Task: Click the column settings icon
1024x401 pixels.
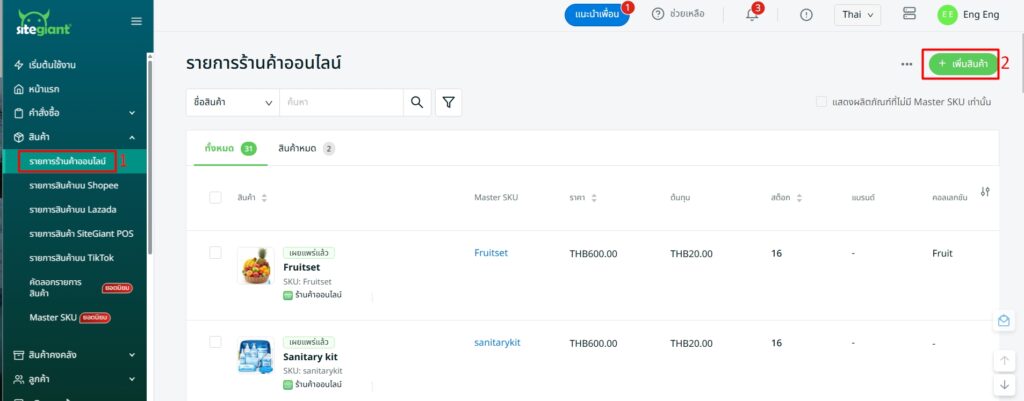Action: [985, 191]
